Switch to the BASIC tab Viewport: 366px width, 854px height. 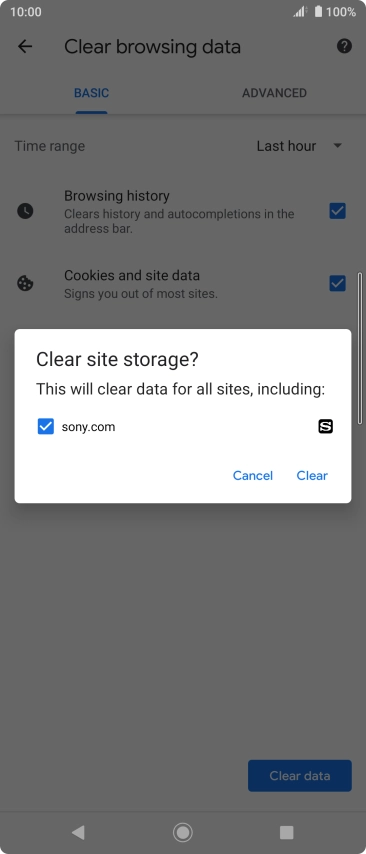92,93
